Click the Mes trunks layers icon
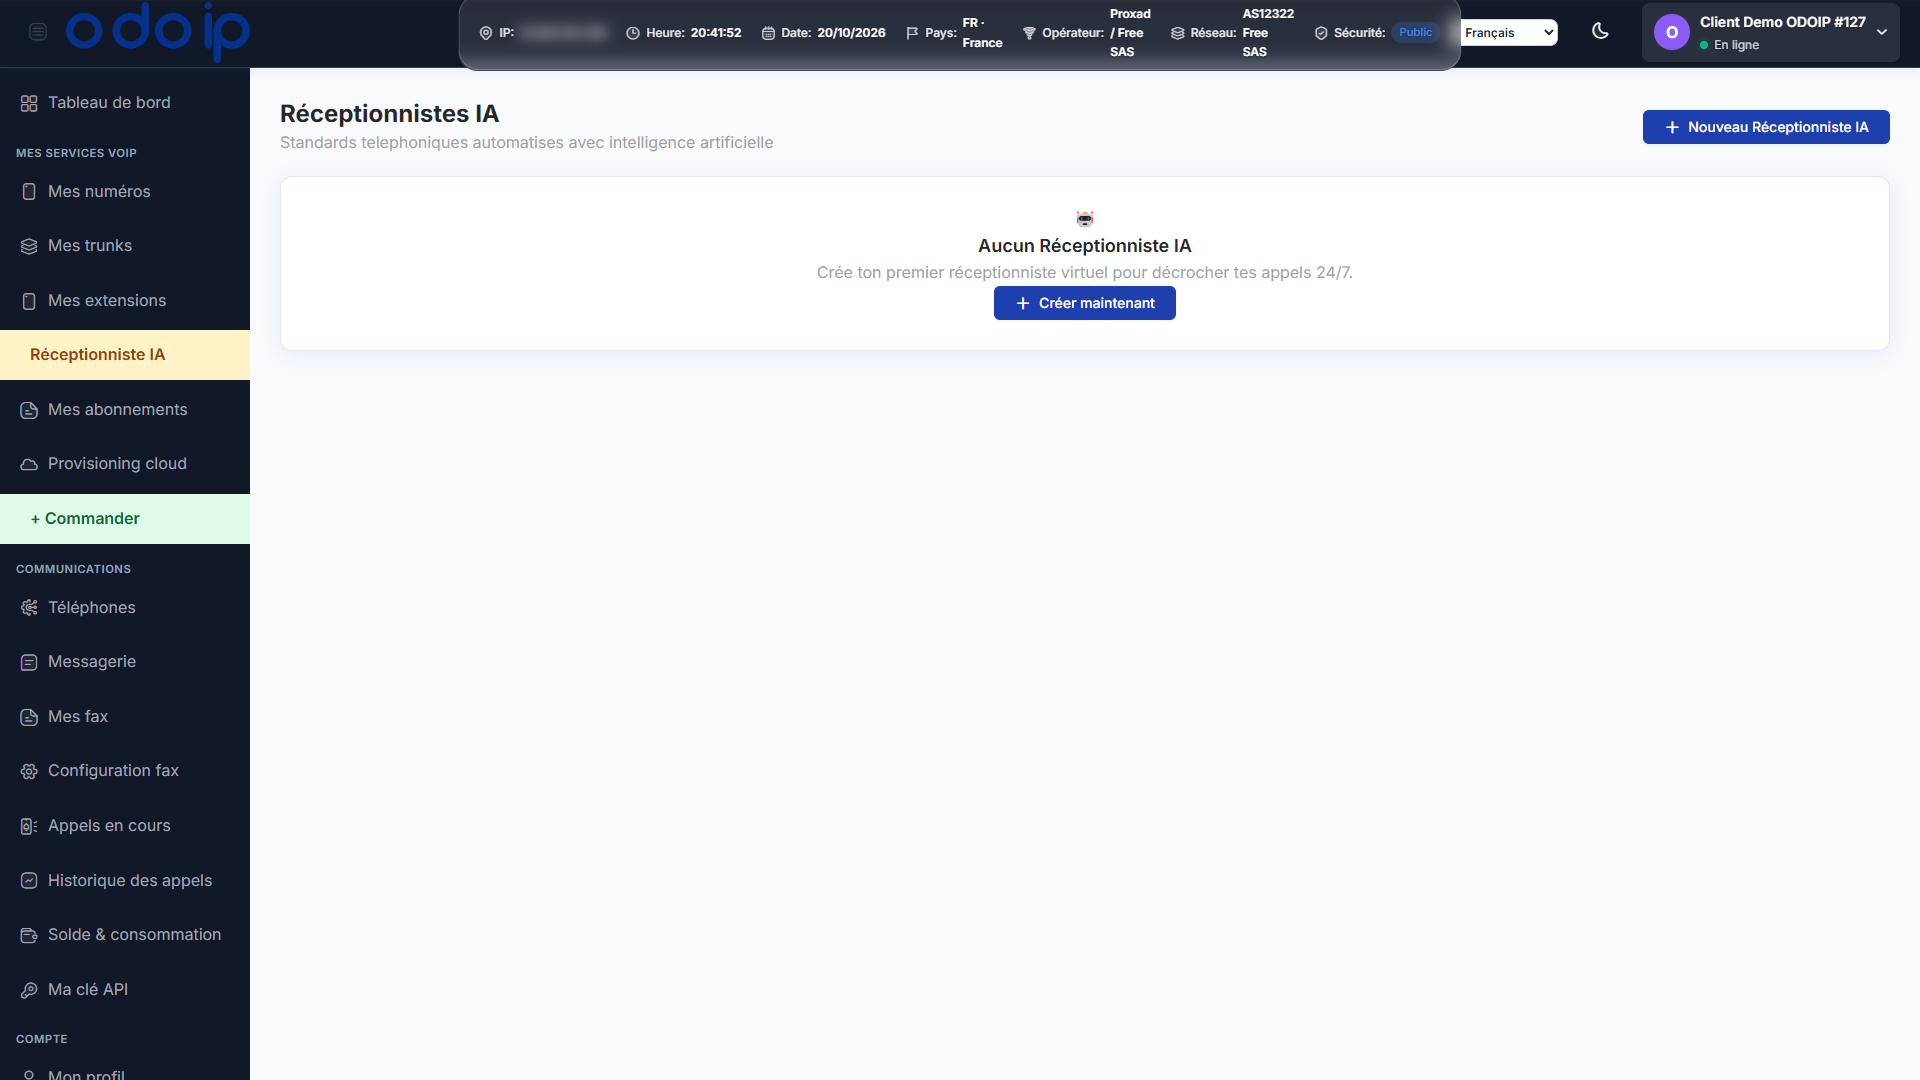Screen dimensions: 1920x1080 [29, 246]
